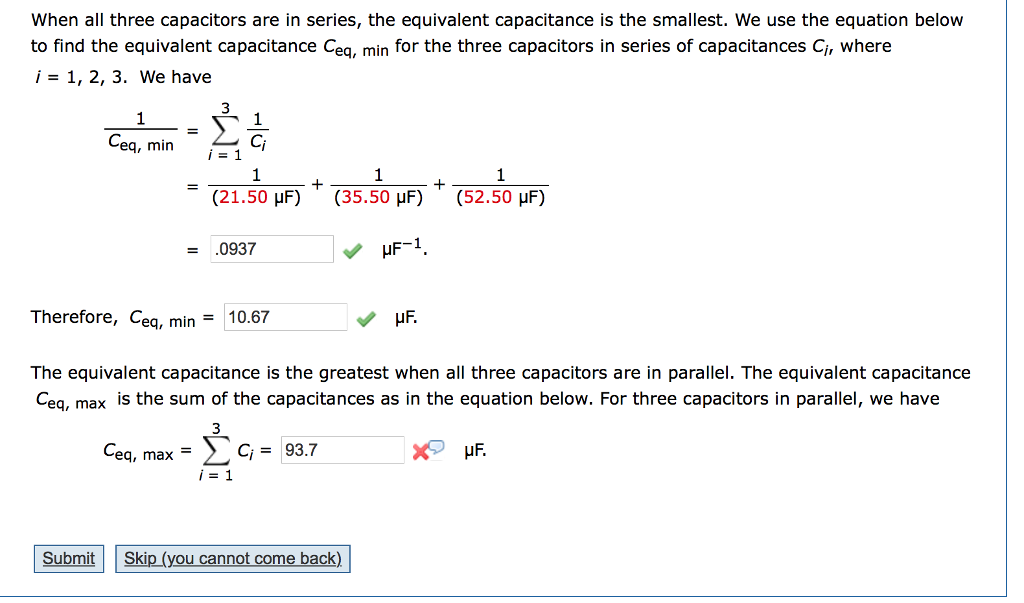The width and height of the screenshot is (1024, 603).
Task: Click the red (52.50 μF) term
Action: coord(499,197)
